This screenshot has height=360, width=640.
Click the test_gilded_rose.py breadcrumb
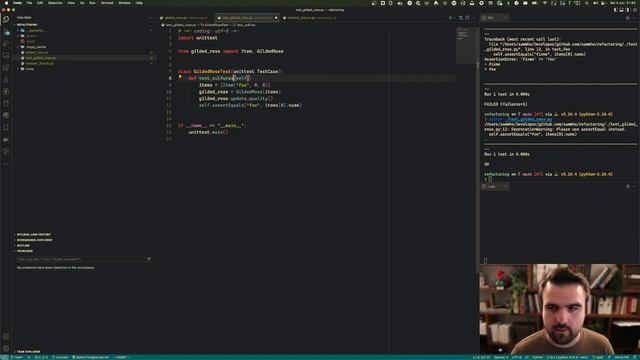click(180, 25)
